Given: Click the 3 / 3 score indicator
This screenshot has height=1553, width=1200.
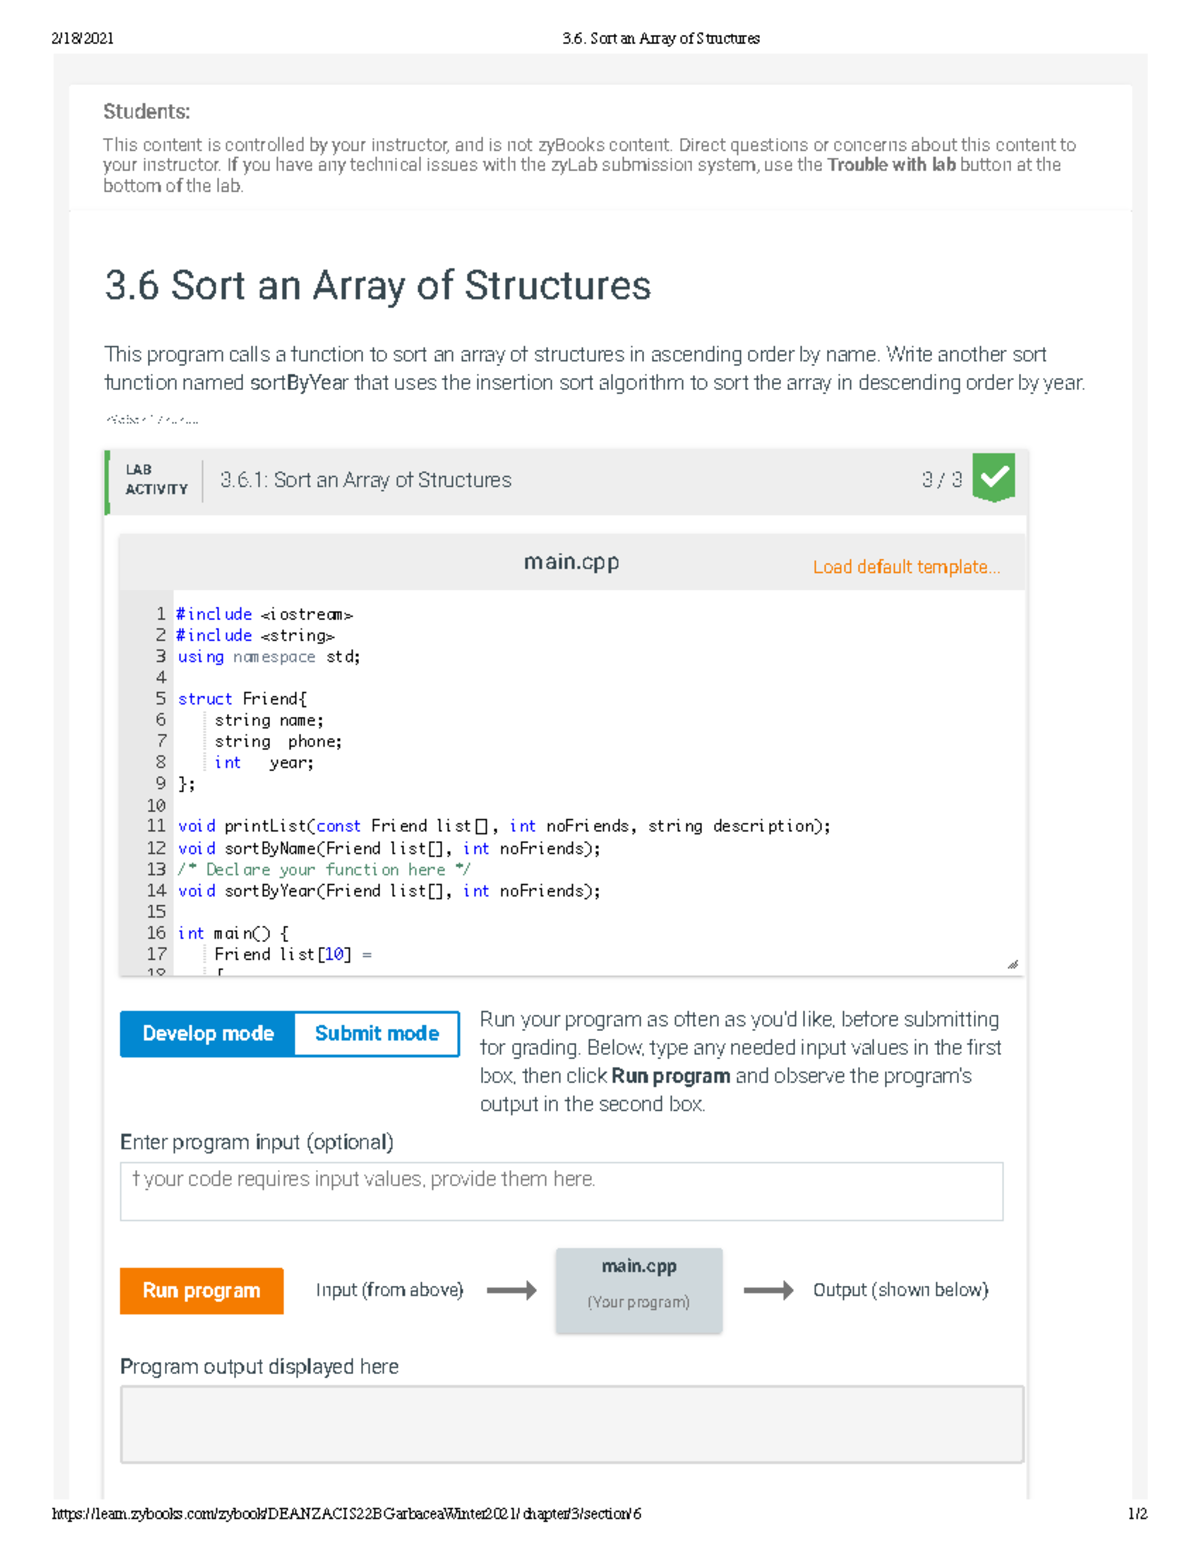Looking at the screenshot, I should click(x=941, y=480).
